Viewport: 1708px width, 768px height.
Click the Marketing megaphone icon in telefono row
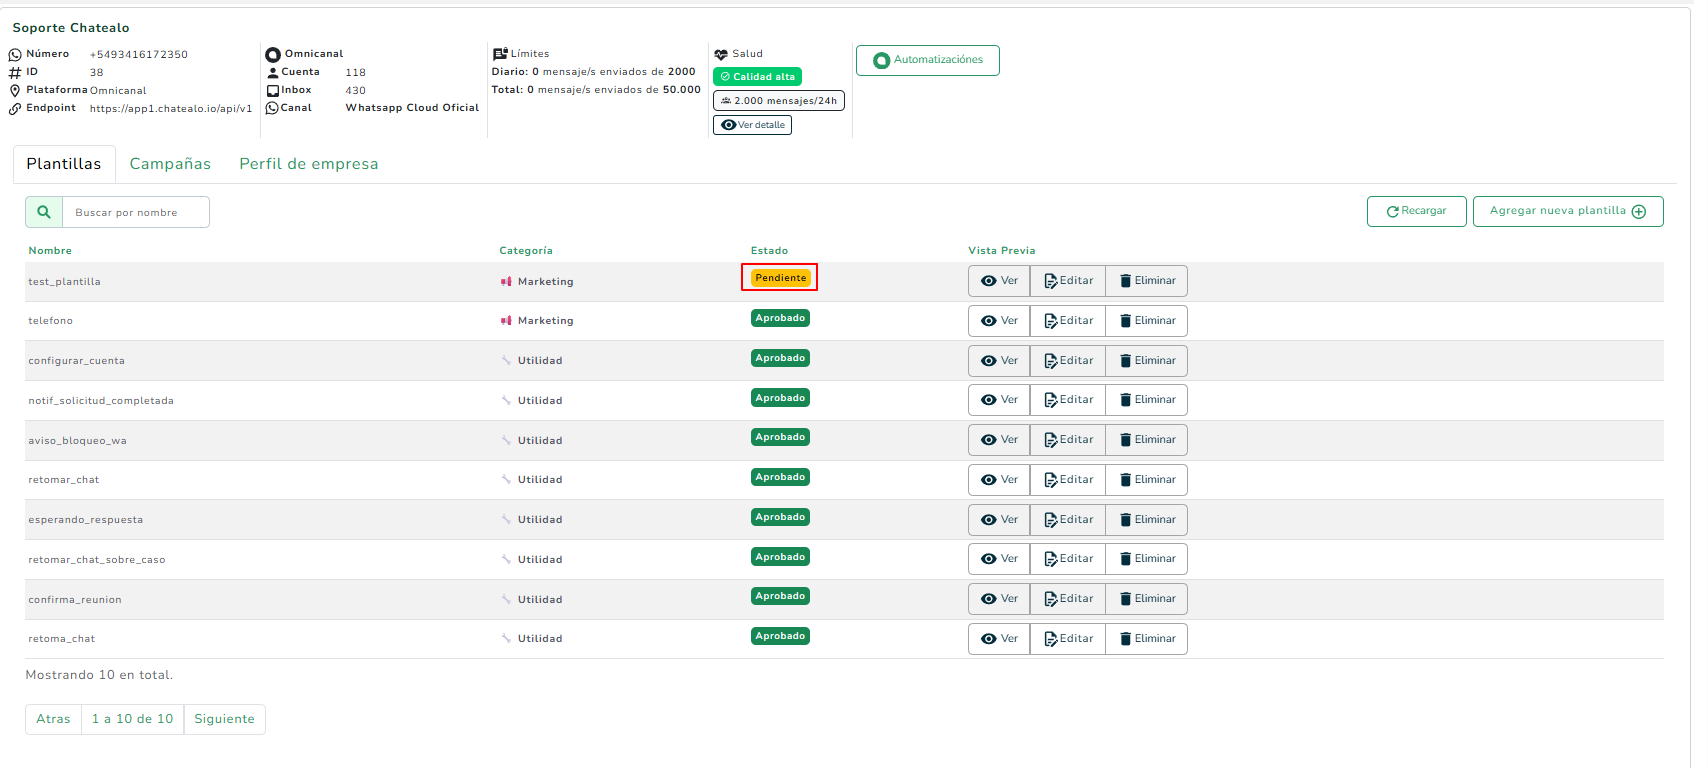pyautogui.click(x=506, y=321)
